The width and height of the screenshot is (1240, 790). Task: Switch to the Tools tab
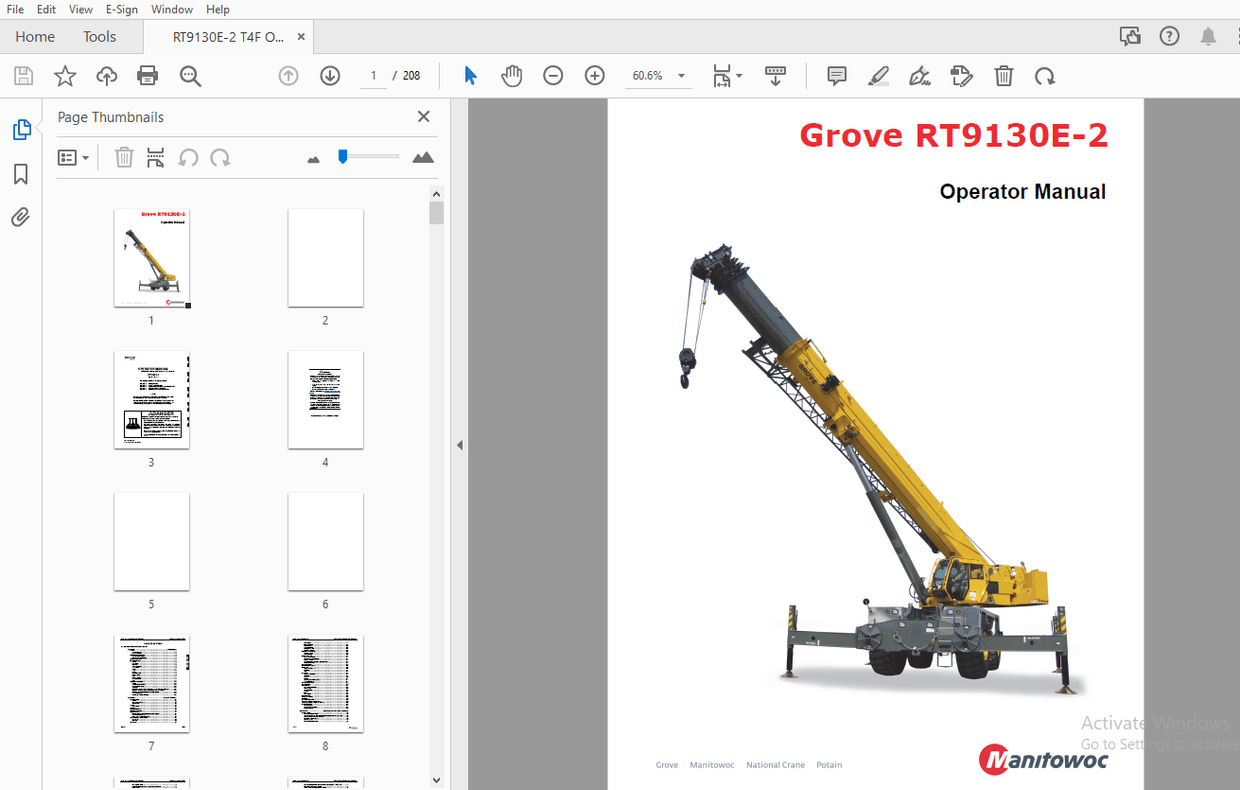99,36
